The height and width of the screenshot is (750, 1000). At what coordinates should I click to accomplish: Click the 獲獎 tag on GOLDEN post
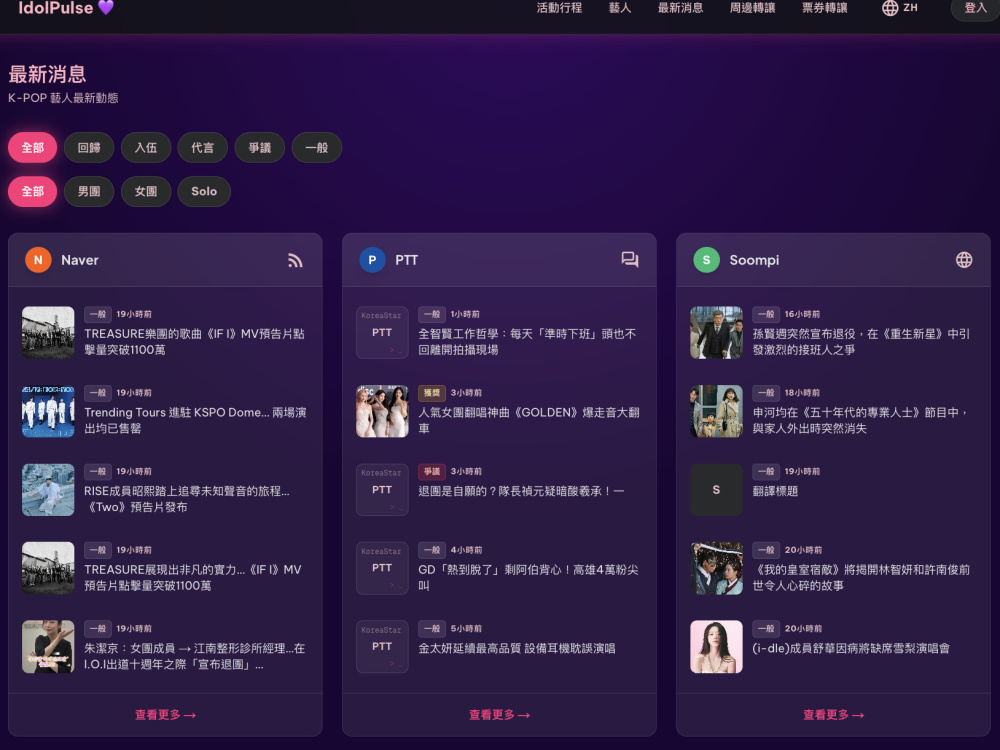(x=432, y=393)
